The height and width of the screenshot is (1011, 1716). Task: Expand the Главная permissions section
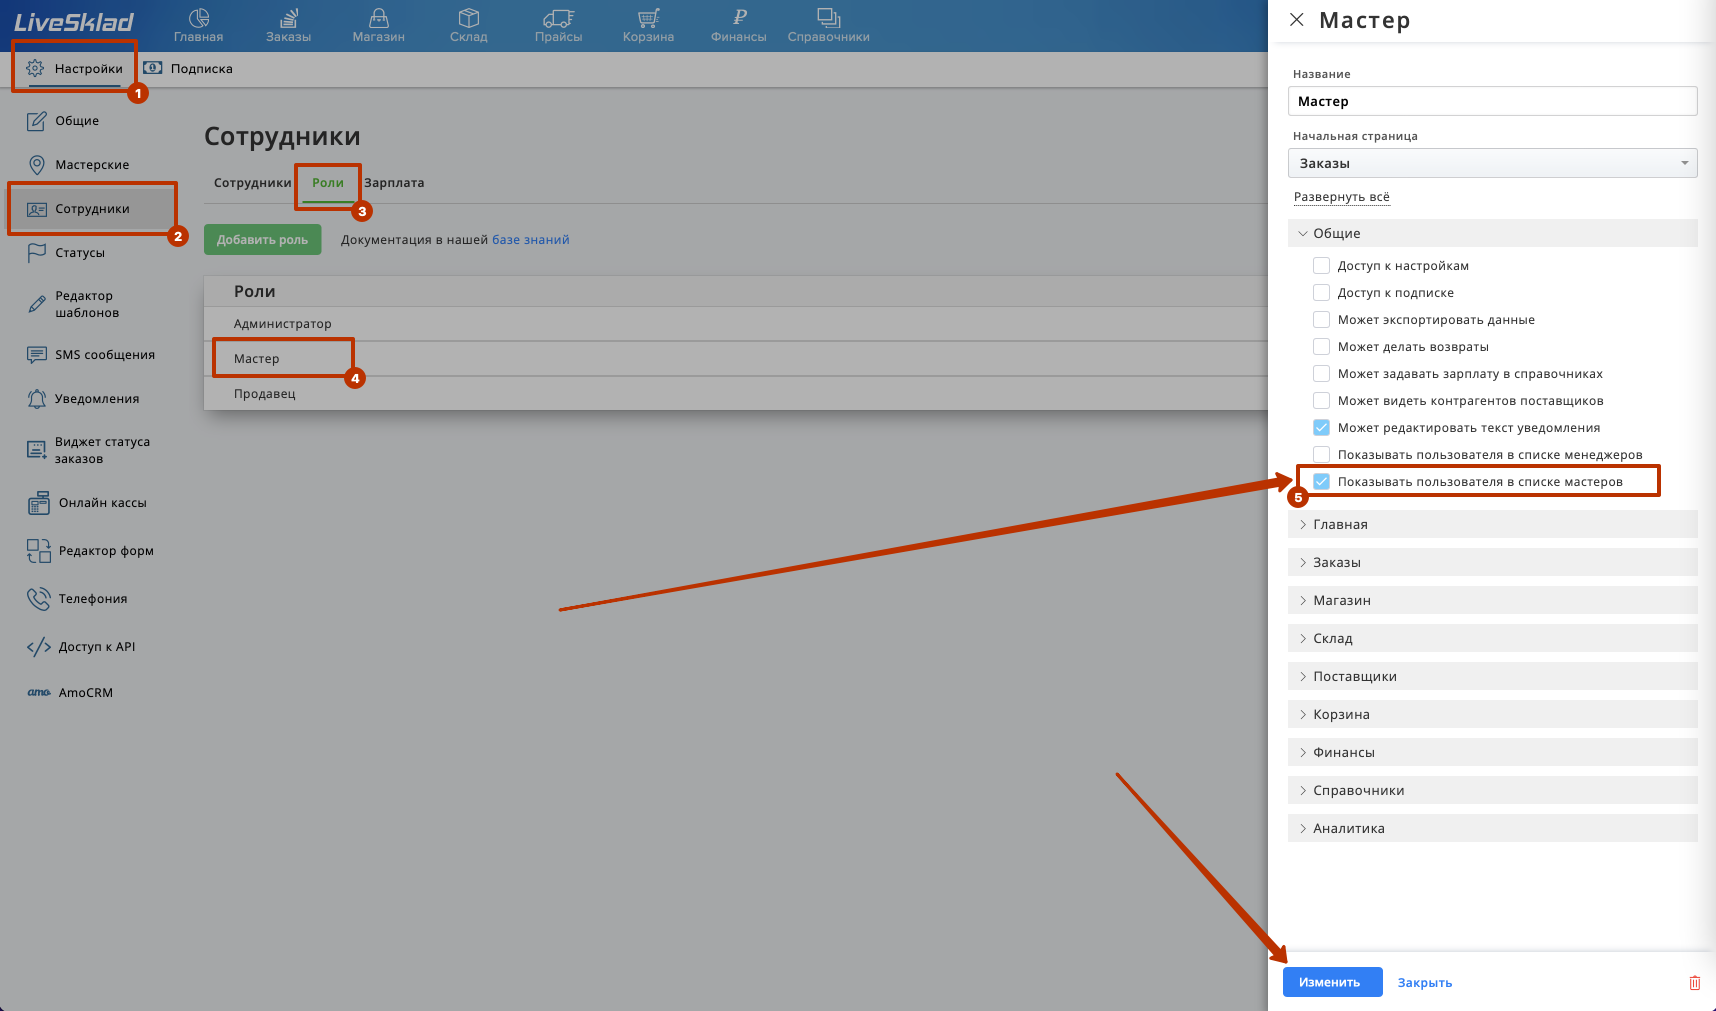click(1492, 524)
